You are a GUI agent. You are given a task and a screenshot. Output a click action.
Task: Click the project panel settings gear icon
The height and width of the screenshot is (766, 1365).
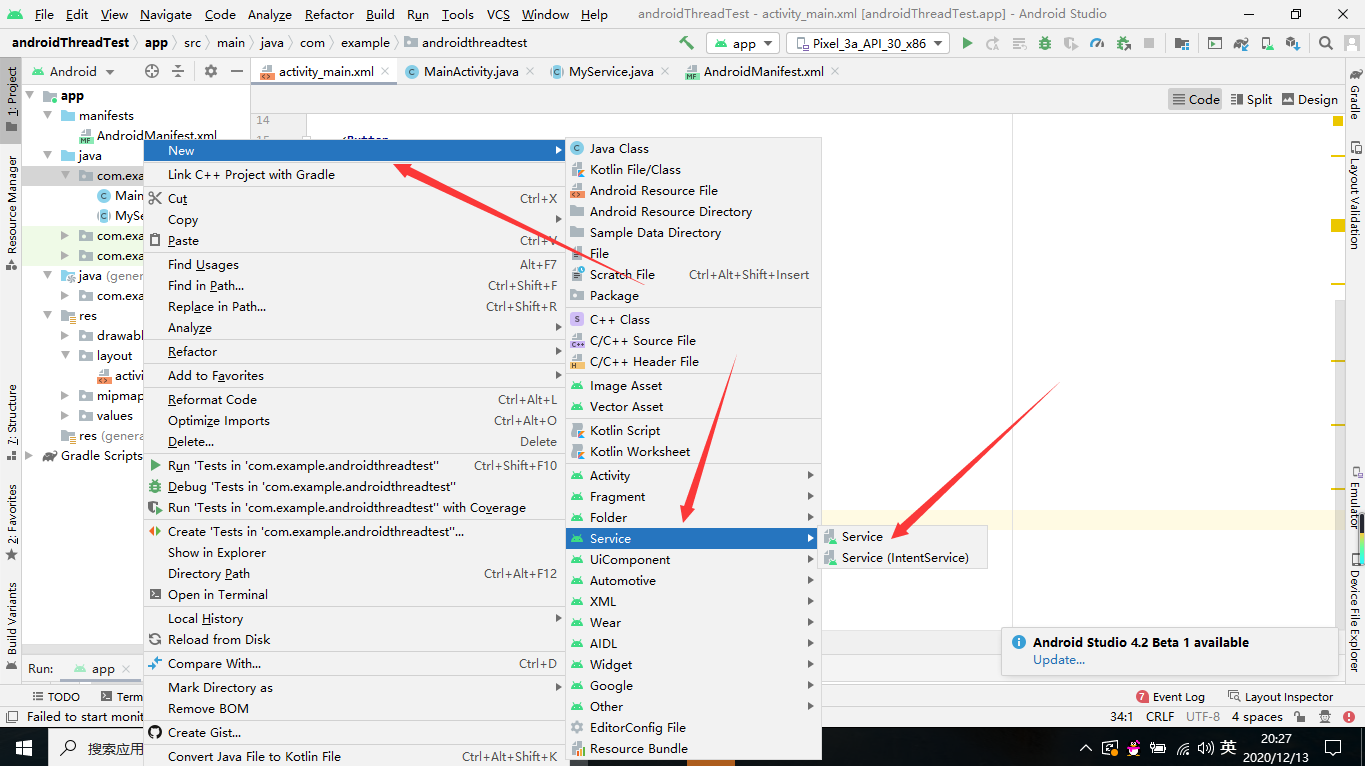(x=211, y=71)
